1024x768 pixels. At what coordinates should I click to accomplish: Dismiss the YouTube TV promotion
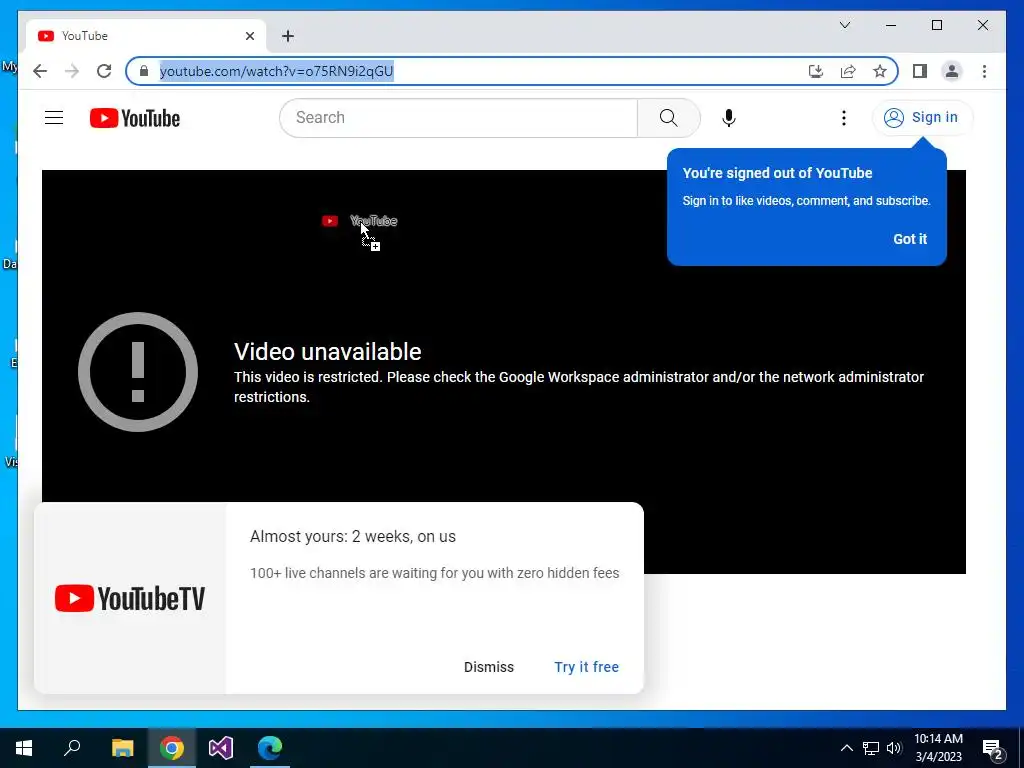(488, 667)
